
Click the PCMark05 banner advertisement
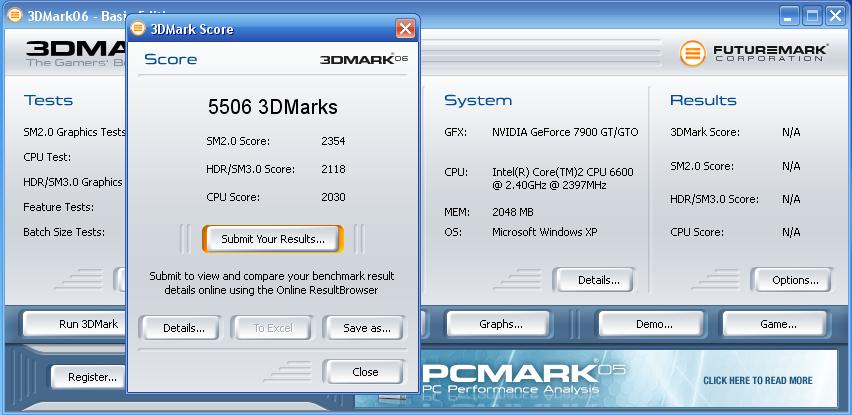click(x=596, y=379)
